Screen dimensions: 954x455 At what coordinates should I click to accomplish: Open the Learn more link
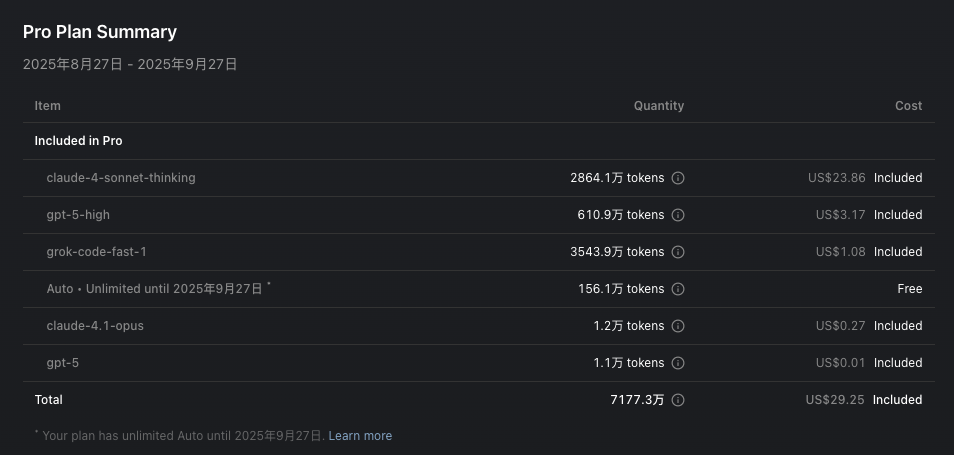[x=360, y=436]
